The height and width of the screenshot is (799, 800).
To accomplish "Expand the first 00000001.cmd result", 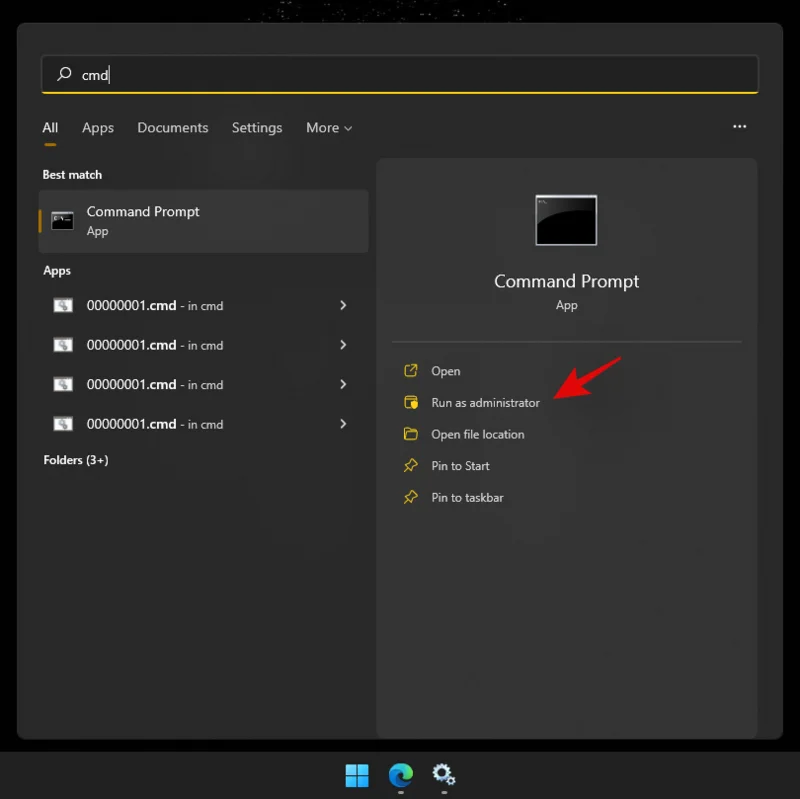I will click(343, 305).
